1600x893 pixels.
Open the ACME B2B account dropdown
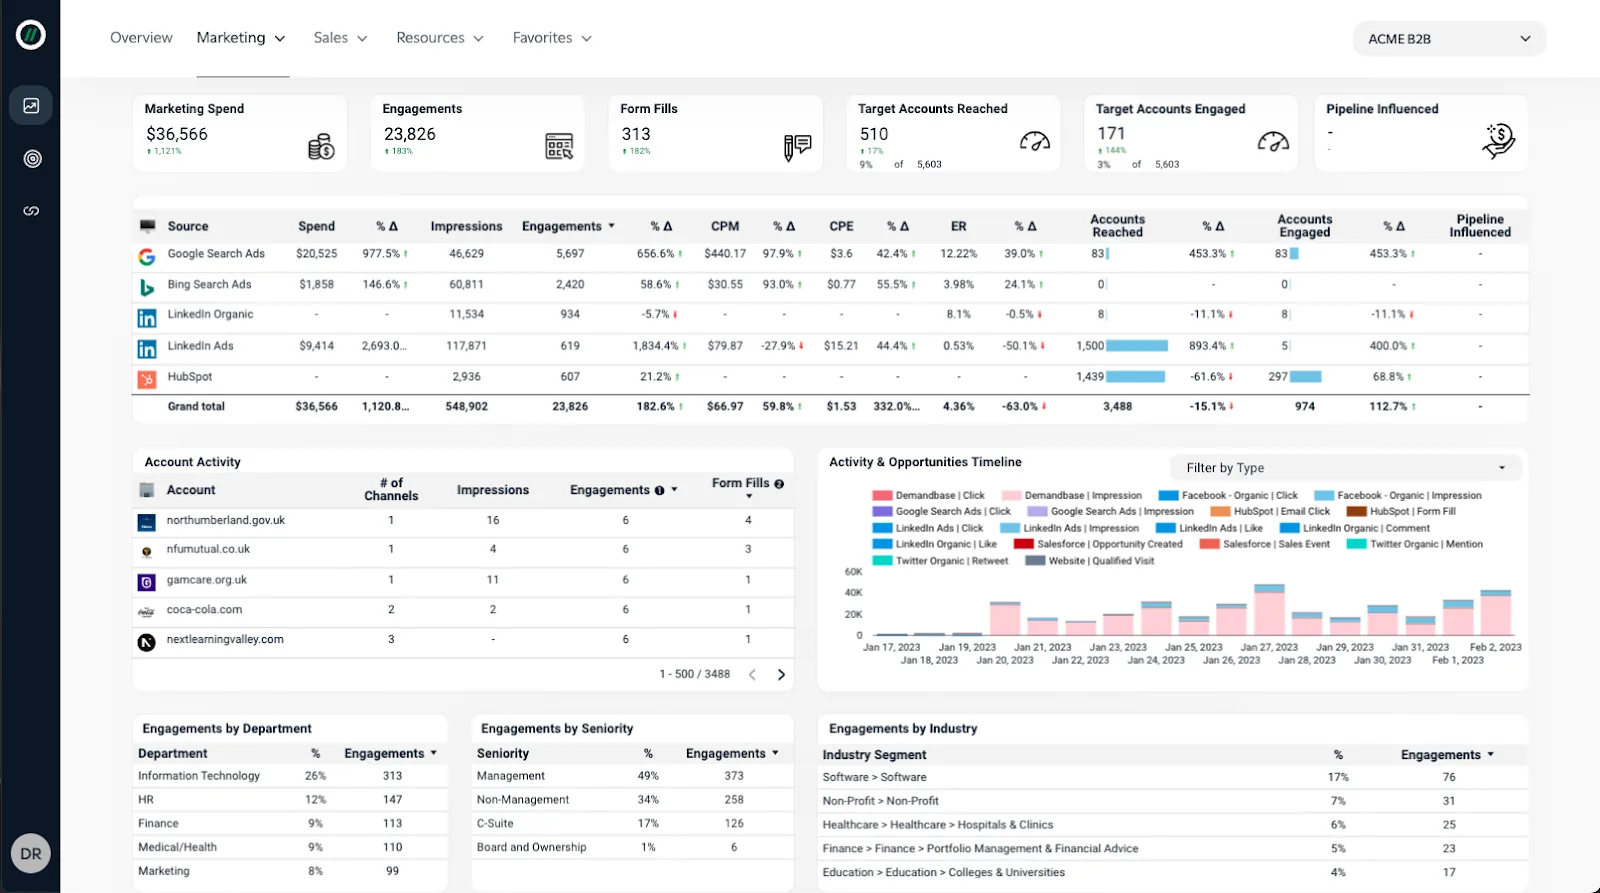(1449, 39)
